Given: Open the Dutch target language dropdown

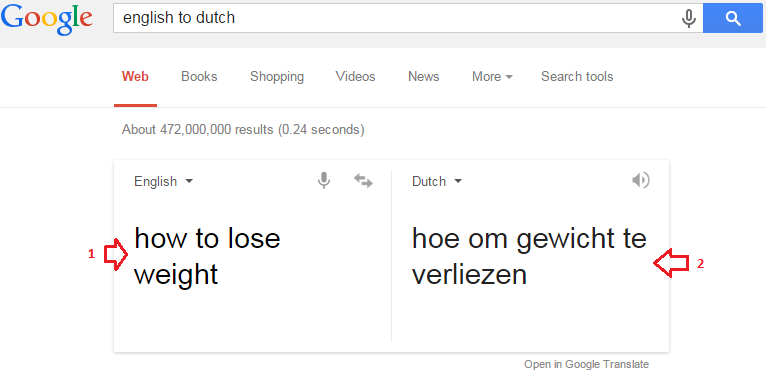Looking at the screenshot, I should pyautogui.click(x=437, y=182).
